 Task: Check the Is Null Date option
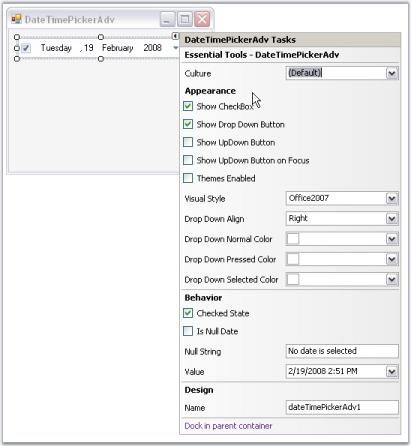point(188,331)
